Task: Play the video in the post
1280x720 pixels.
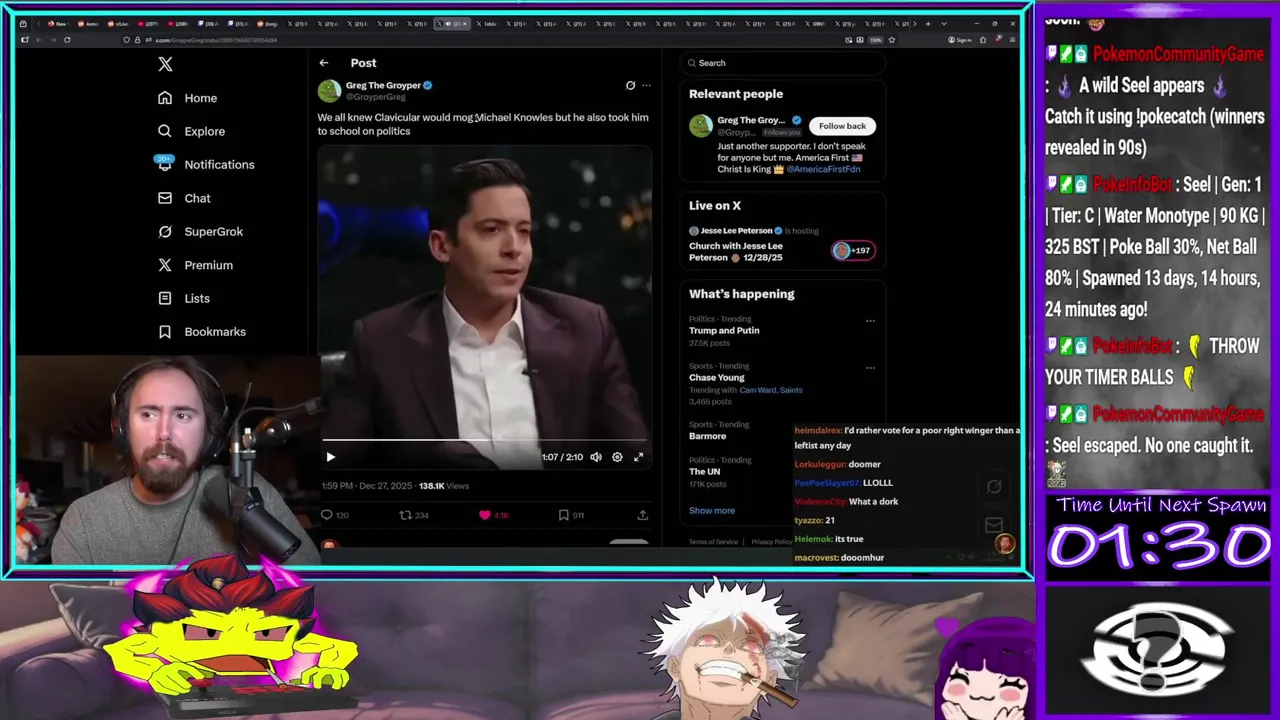Action: [330, 457]
